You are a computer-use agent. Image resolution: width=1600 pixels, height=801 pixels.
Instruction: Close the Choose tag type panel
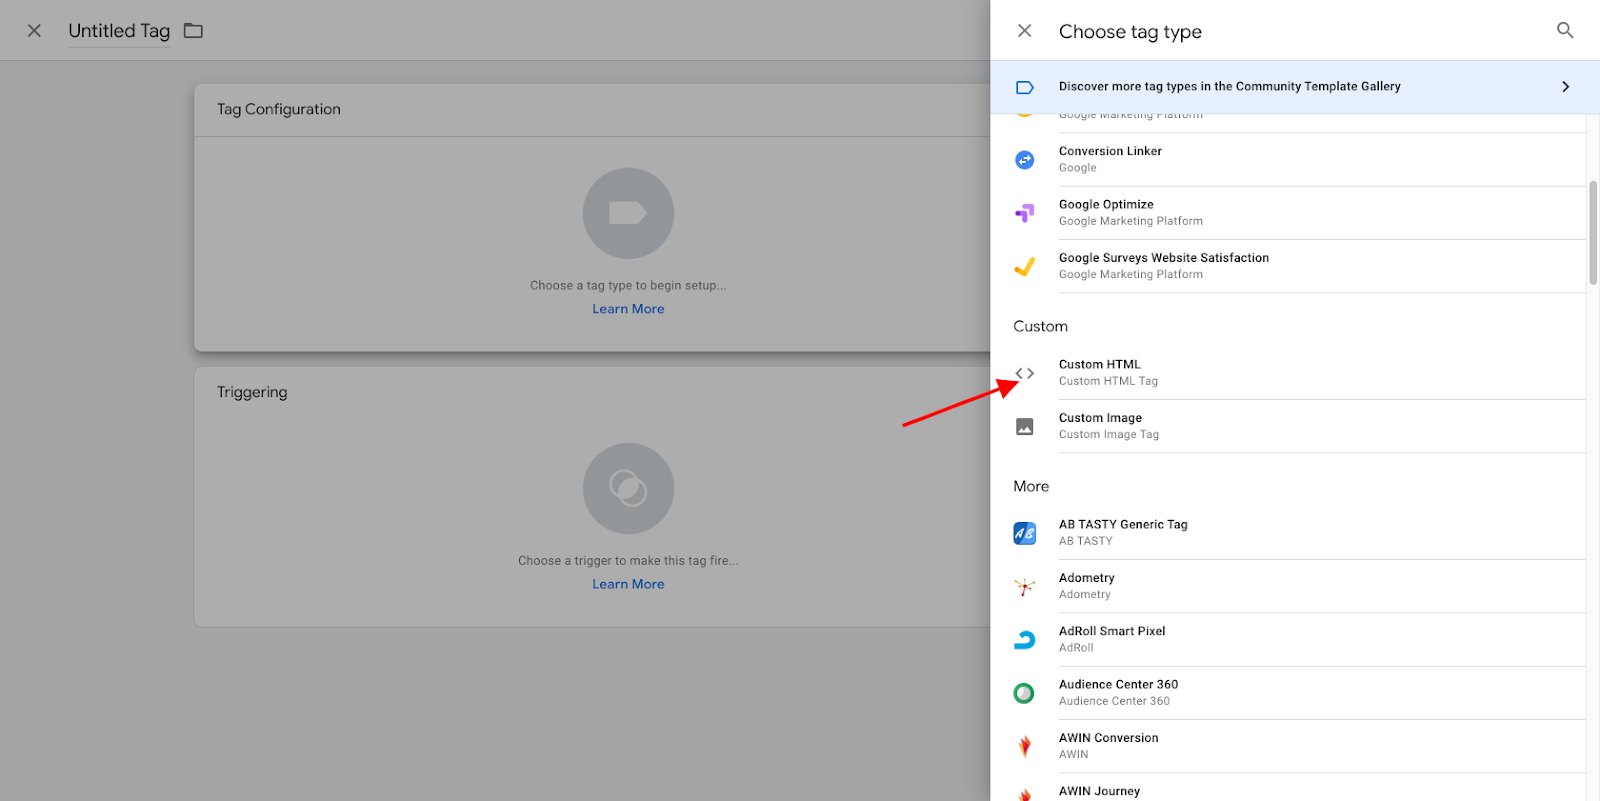[x=1025, y=31]
